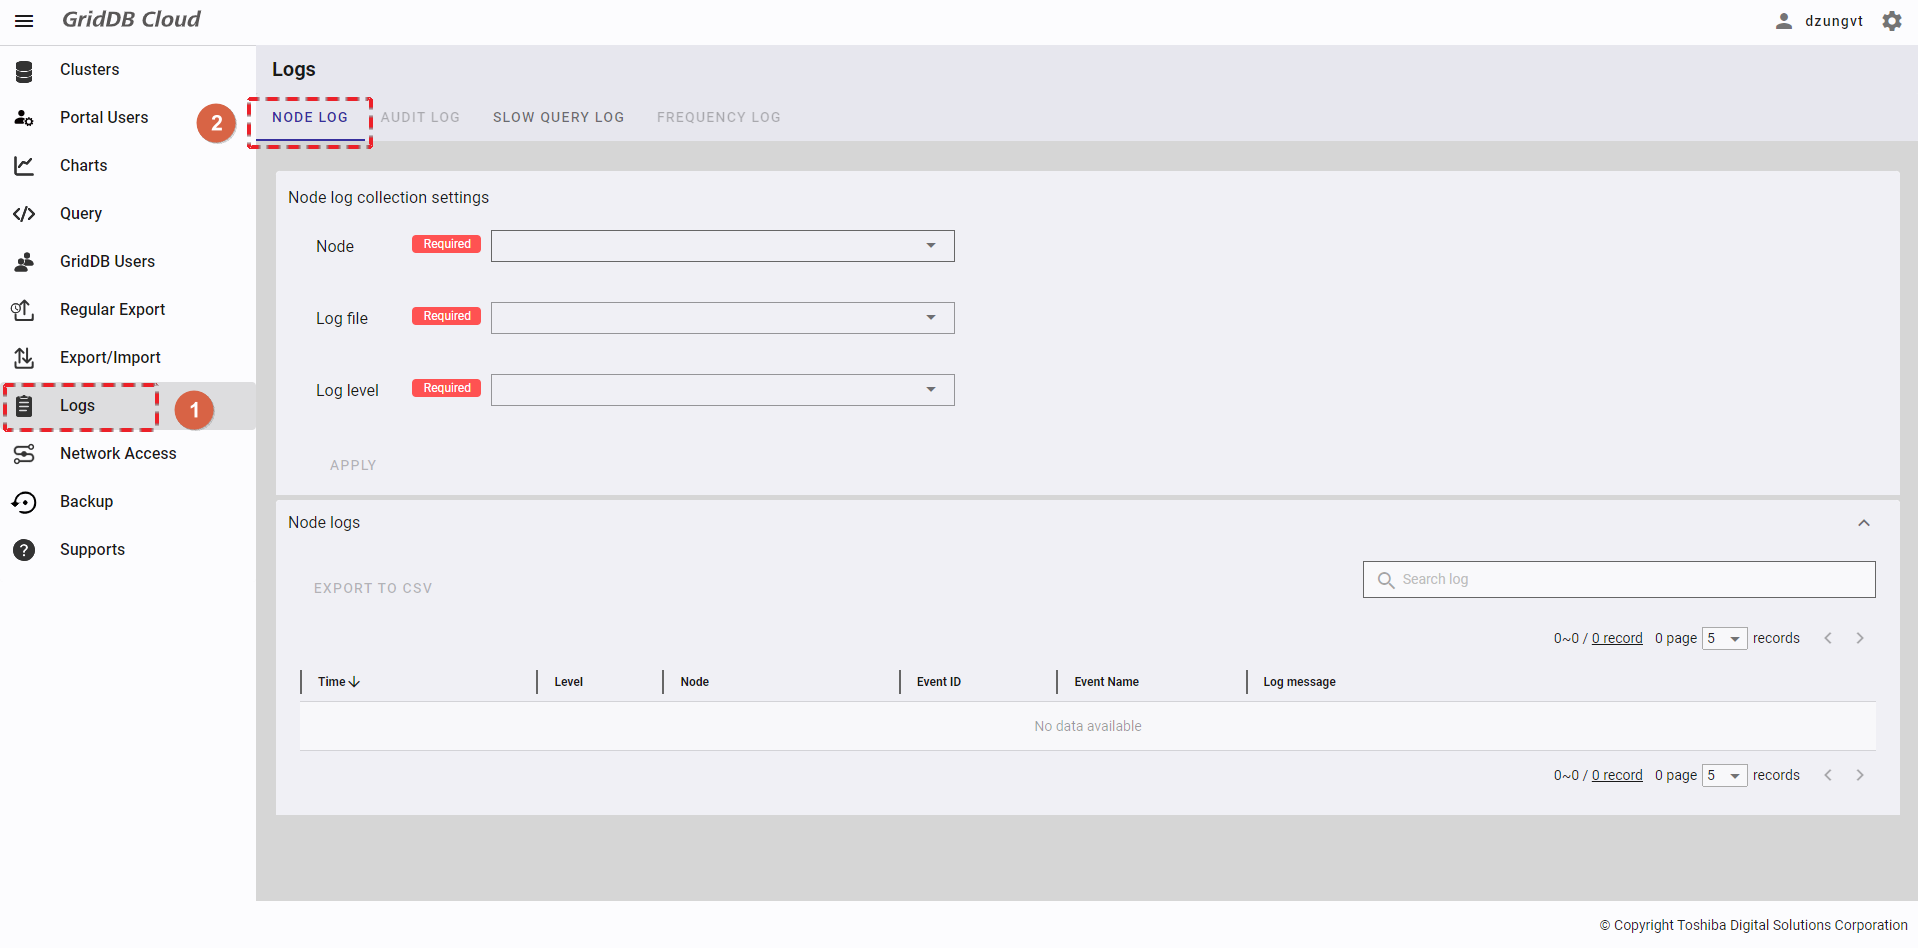Click Export to CSV
Screen dimensions: 1918x948
click(x=373, y=588)
